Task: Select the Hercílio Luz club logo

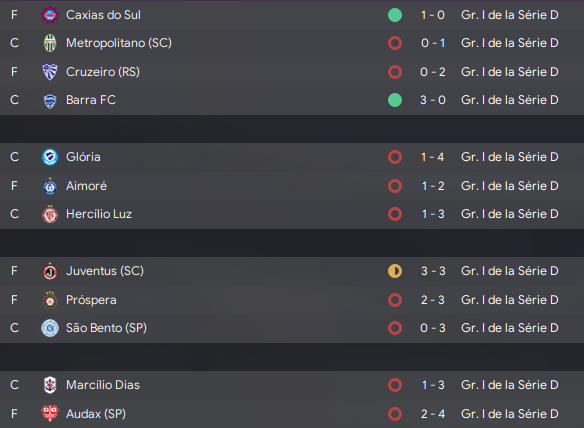Action: 50,214
